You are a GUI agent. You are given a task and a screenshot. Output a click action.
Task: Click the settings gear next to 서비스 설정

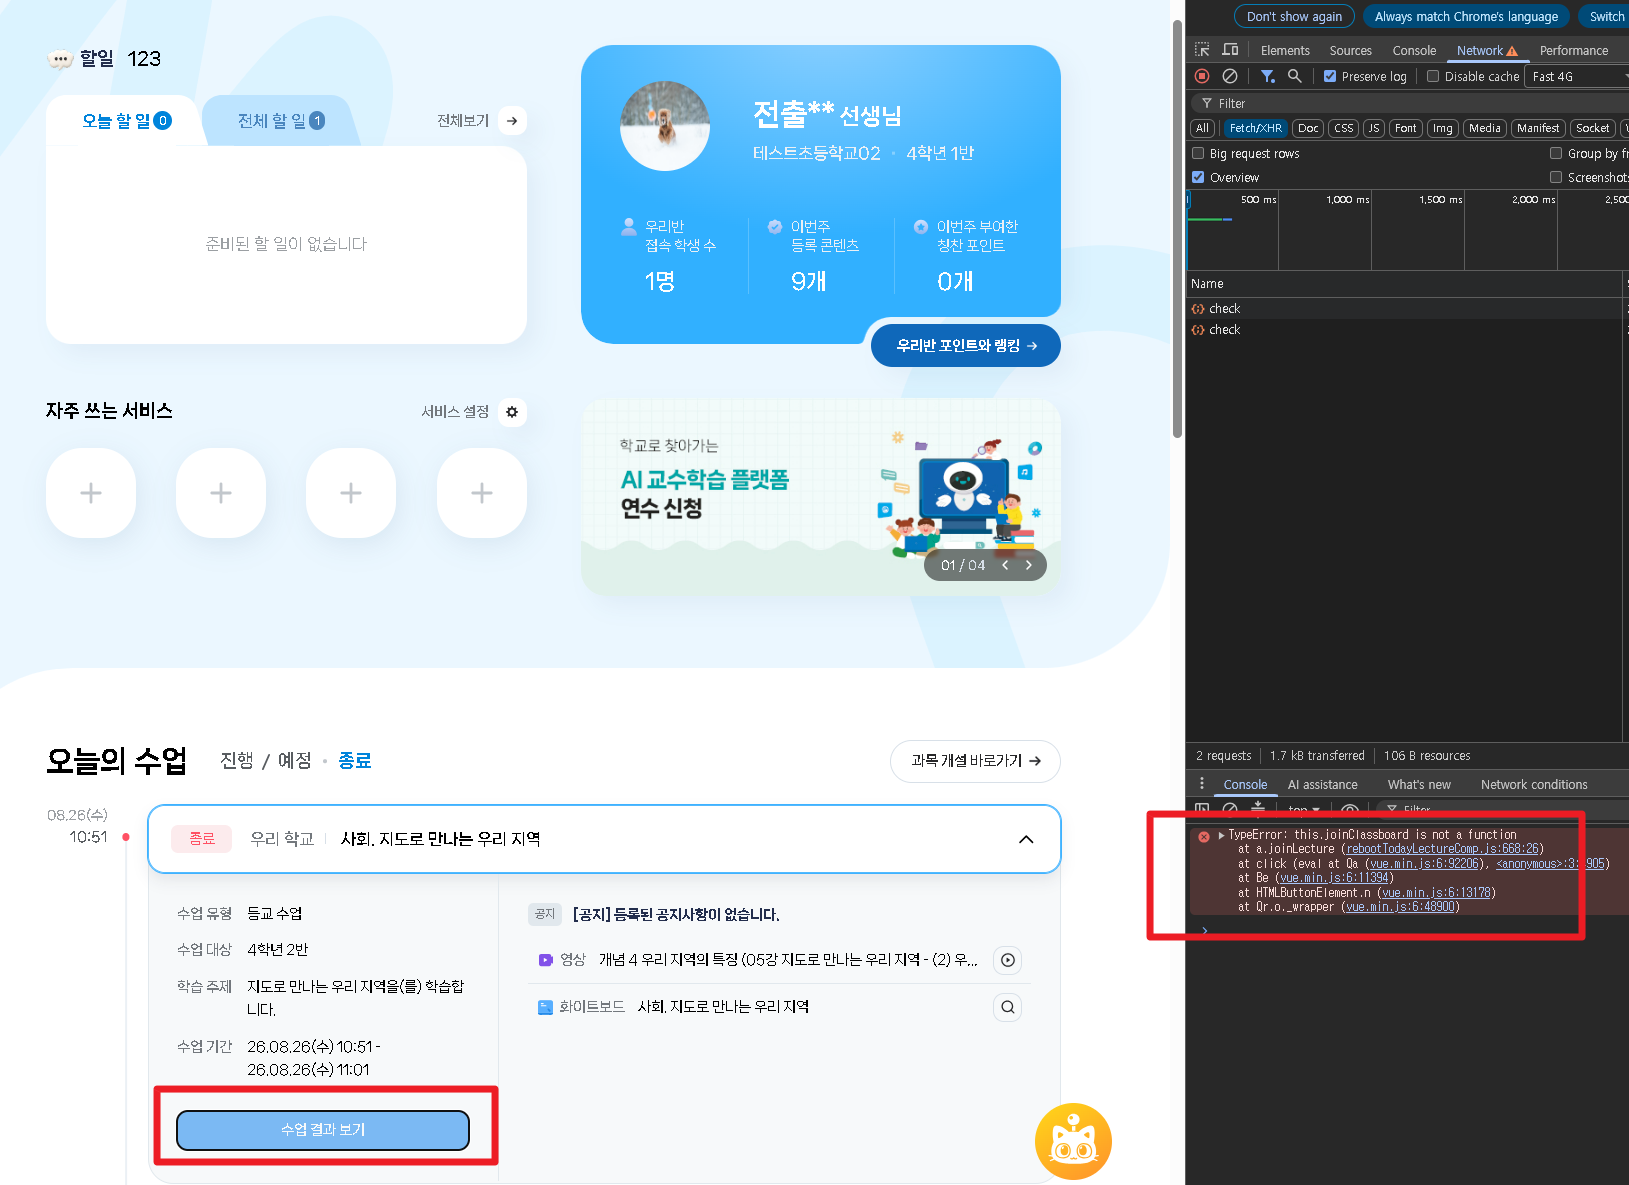coord(512,412)
